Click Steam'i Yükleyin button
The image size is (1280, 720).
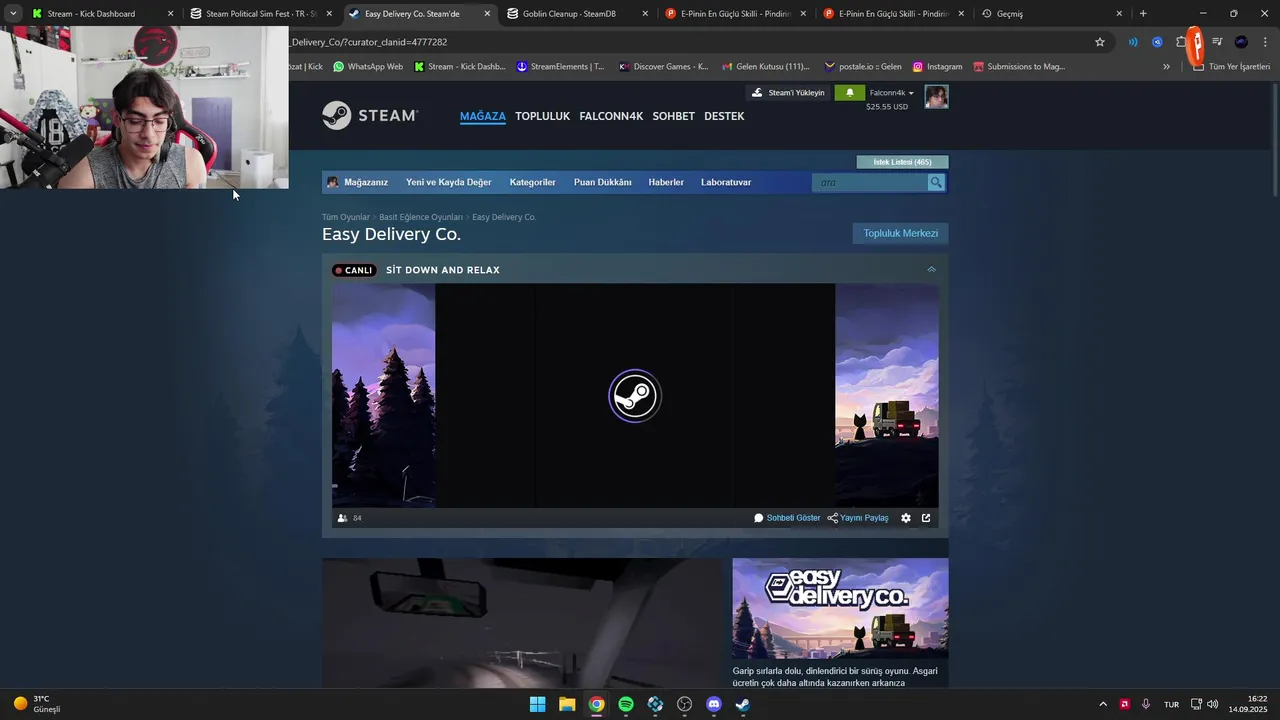[789, 92]
